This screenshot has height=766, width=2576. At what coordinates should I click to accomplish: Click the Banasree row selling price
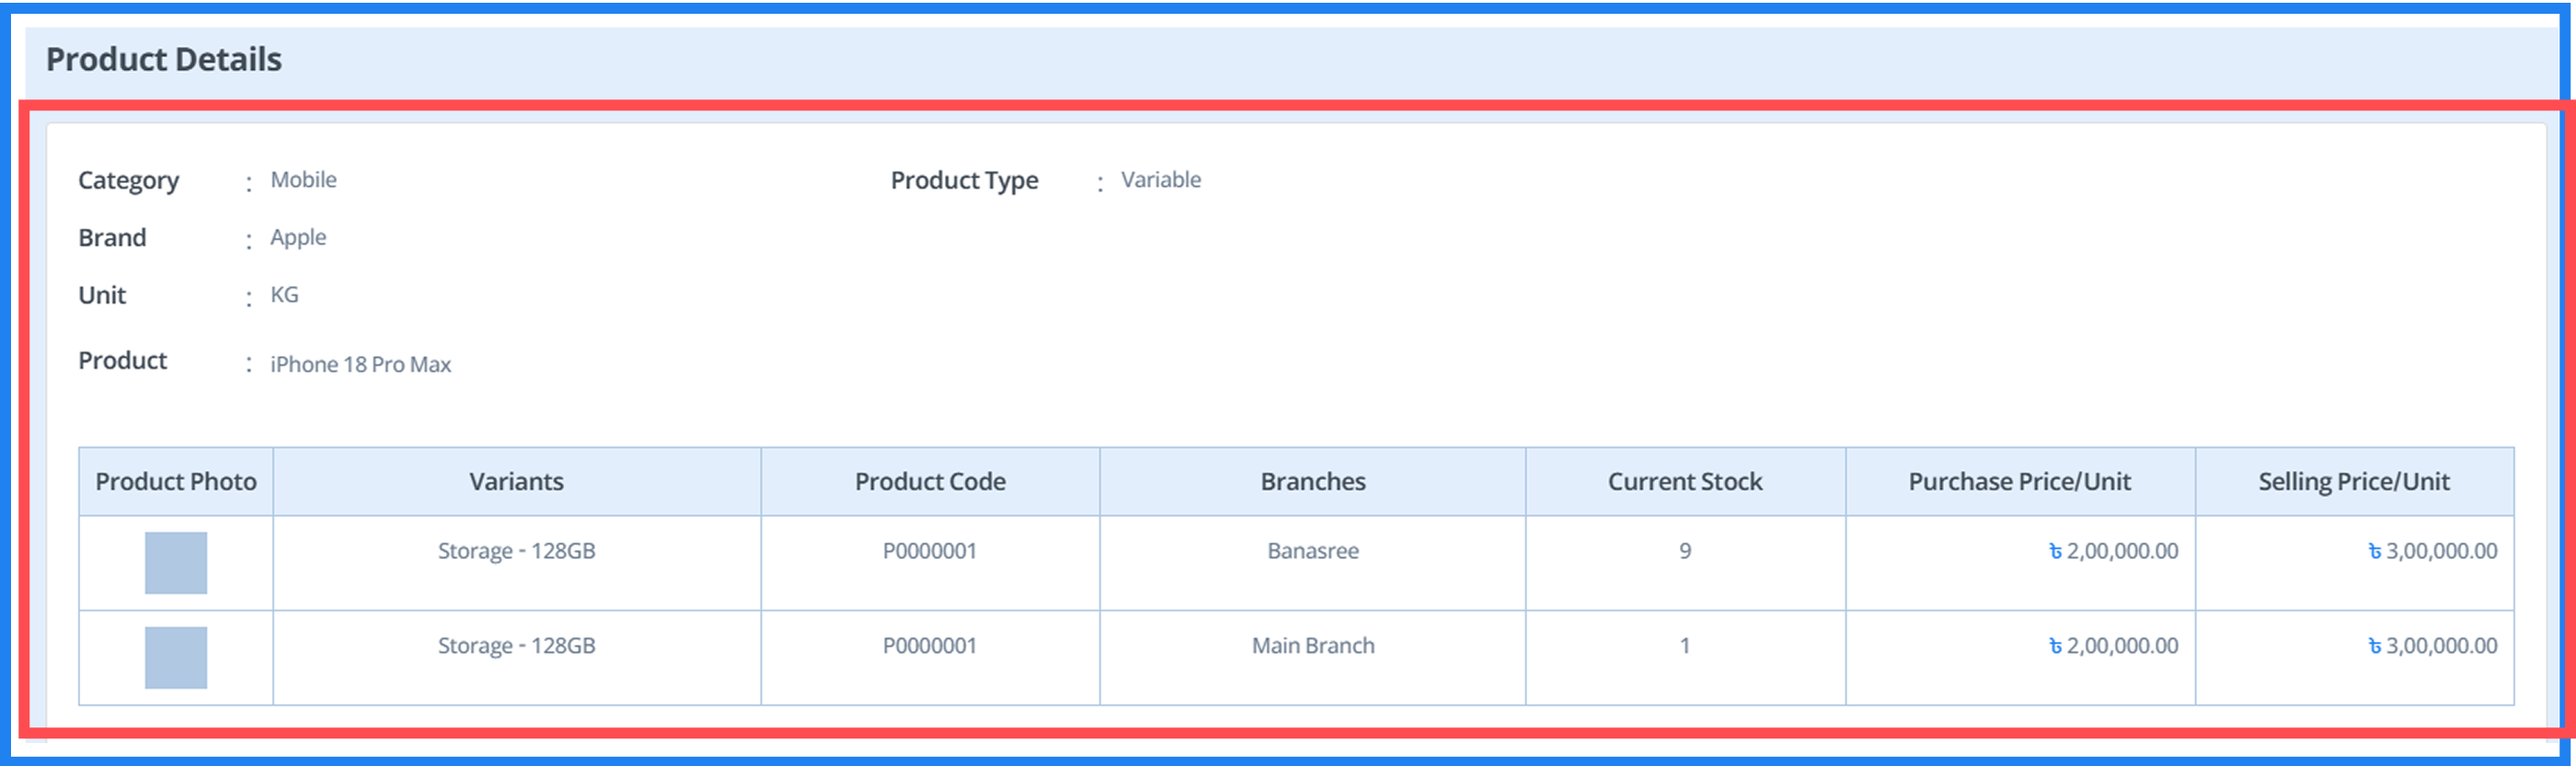(2432, 551)
